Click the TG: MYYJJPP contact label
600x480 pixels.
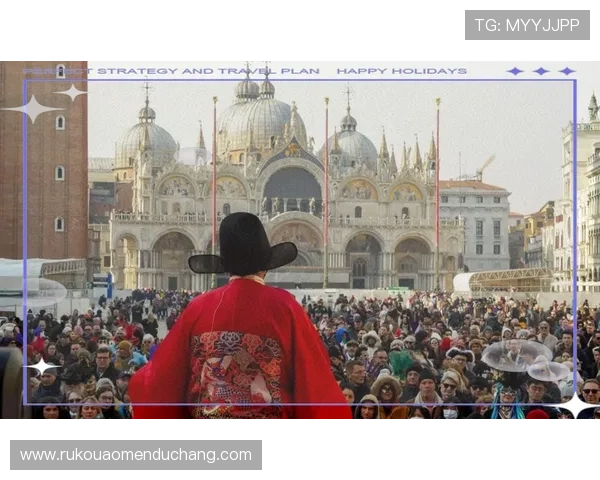[x=527, y=25]
